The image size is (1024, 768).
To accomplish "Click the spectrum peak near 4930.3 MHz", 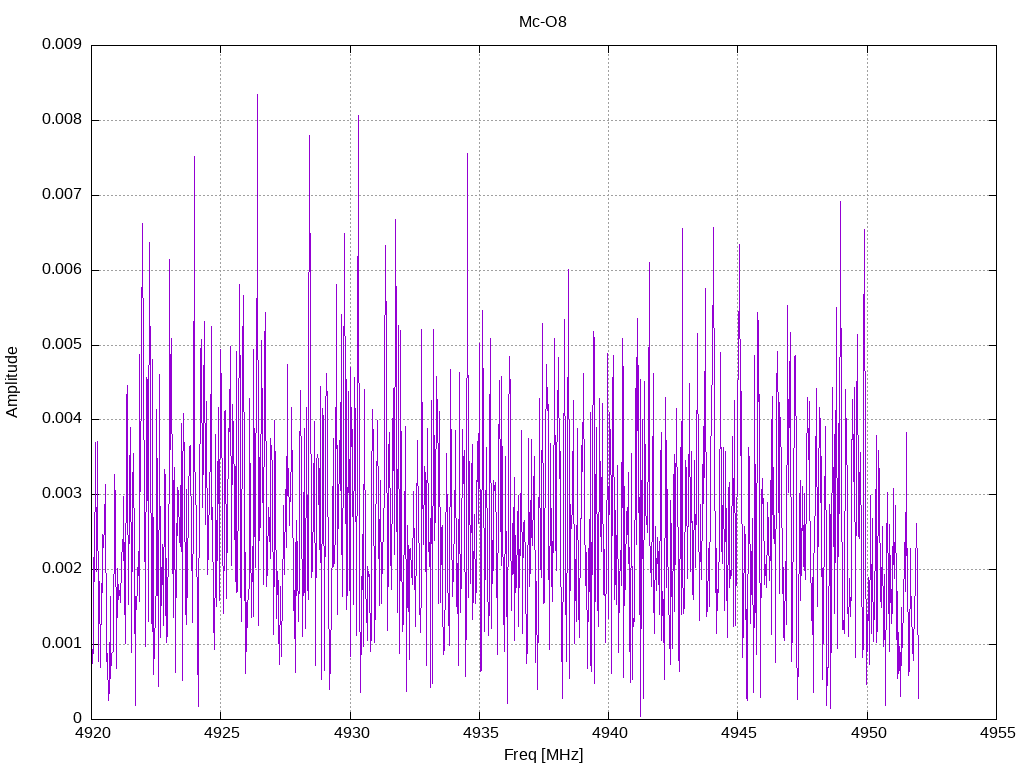I will [x=359, y=117].
